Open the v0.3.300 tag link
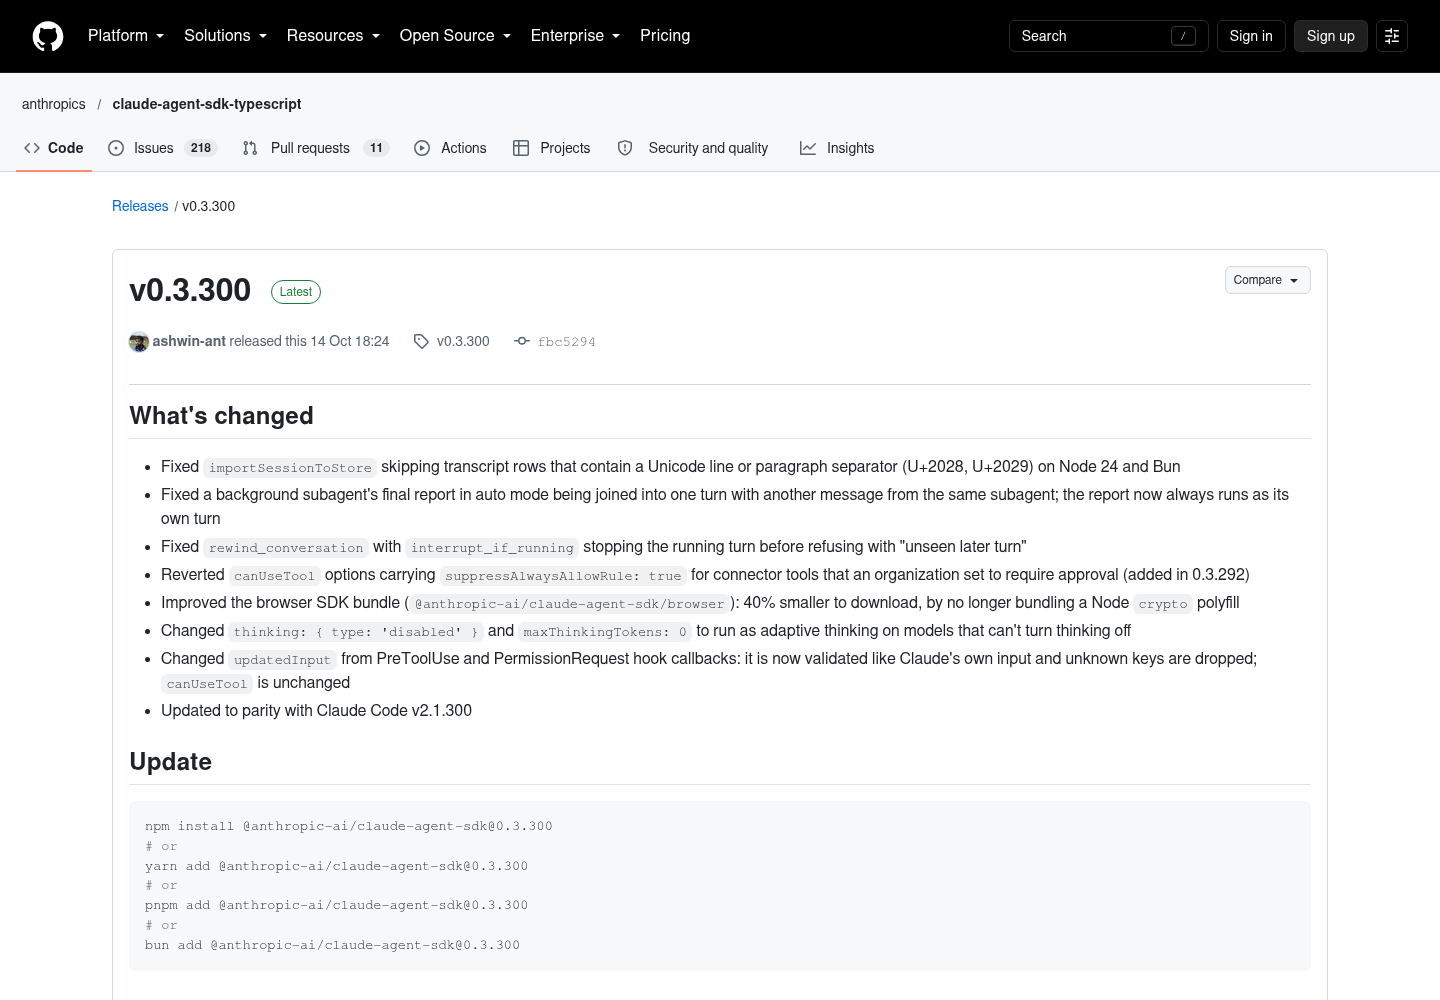The image size is (1440, 1000). click(x=463, y=341)
